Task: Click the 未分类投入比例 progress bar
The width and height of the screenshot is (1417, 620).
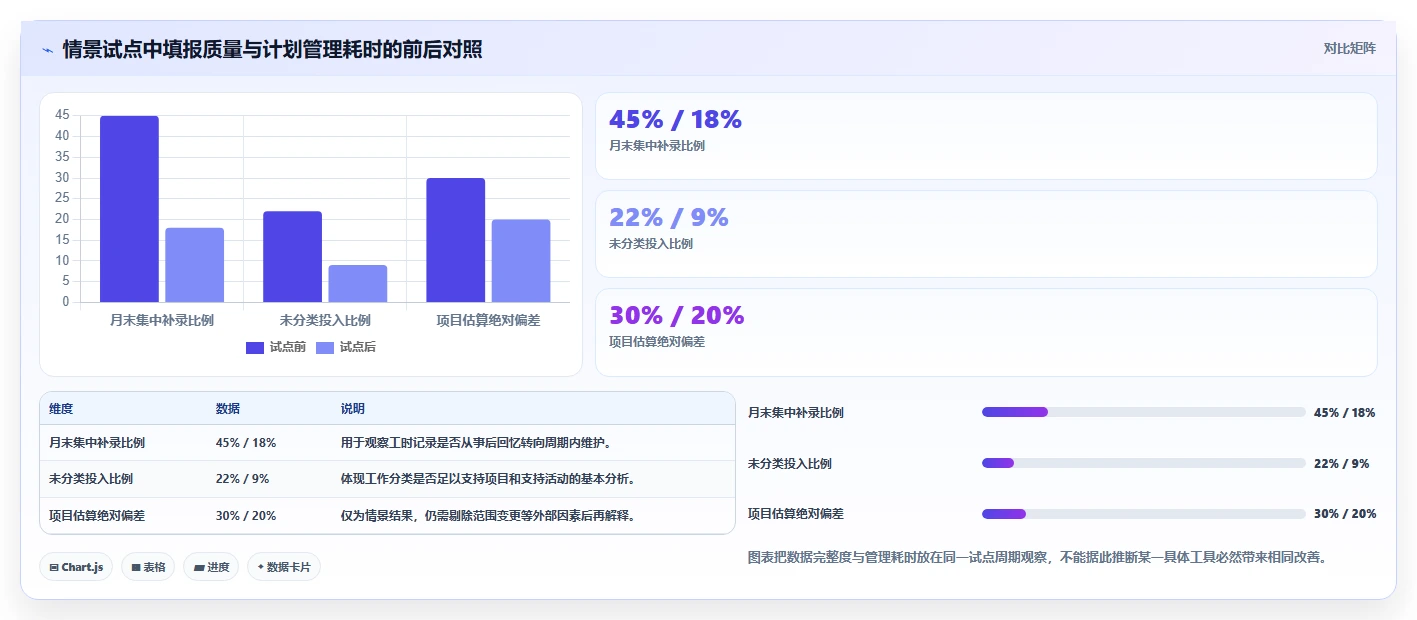Action: (1144, 463)
